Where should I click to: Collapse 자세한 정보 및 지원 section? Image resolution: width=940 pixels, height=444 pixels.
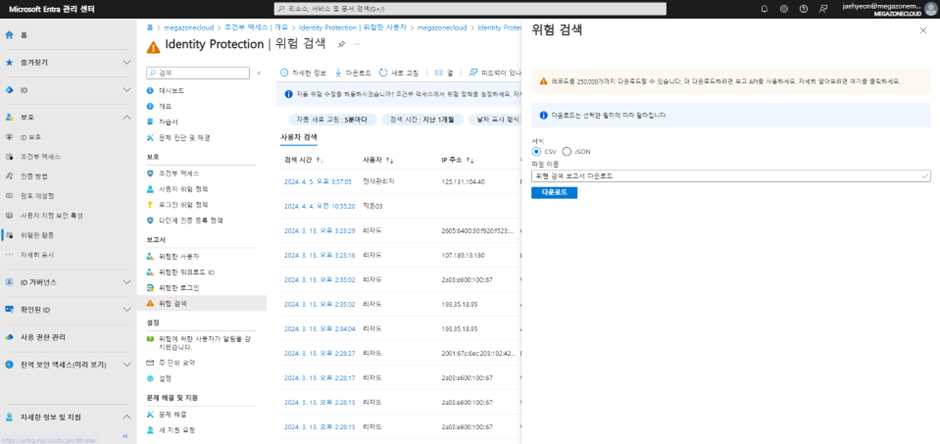[x=127, y=417]
